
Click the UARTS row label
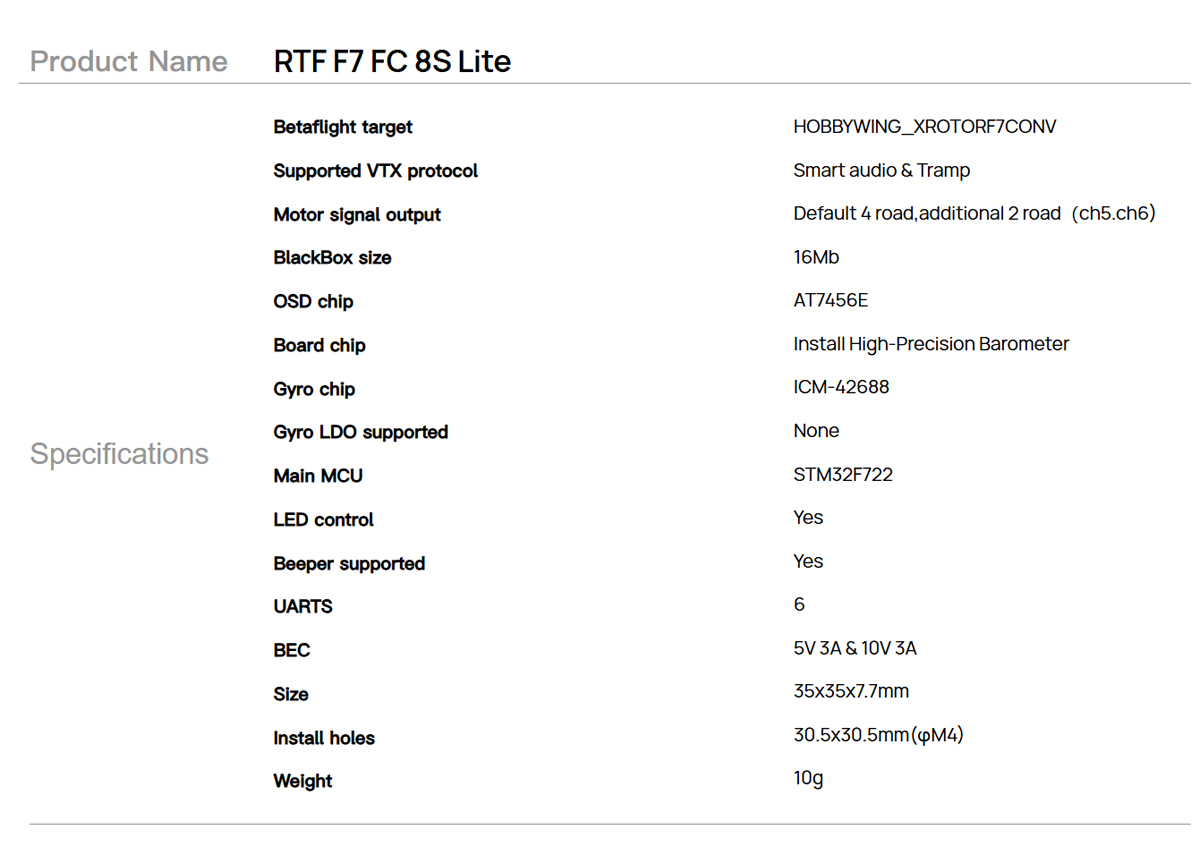click(x=302, y=606)
